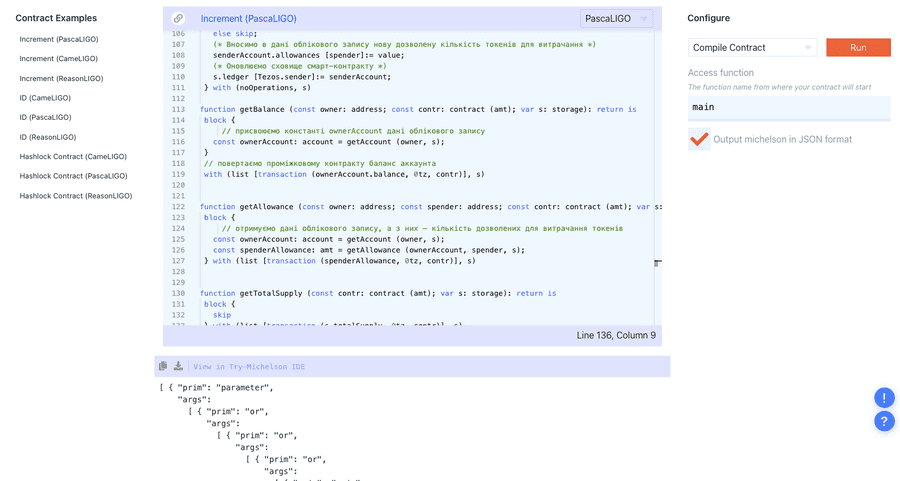
Task: Choose the ID (PascaLIGO) example
Action: tap(45, 117)
